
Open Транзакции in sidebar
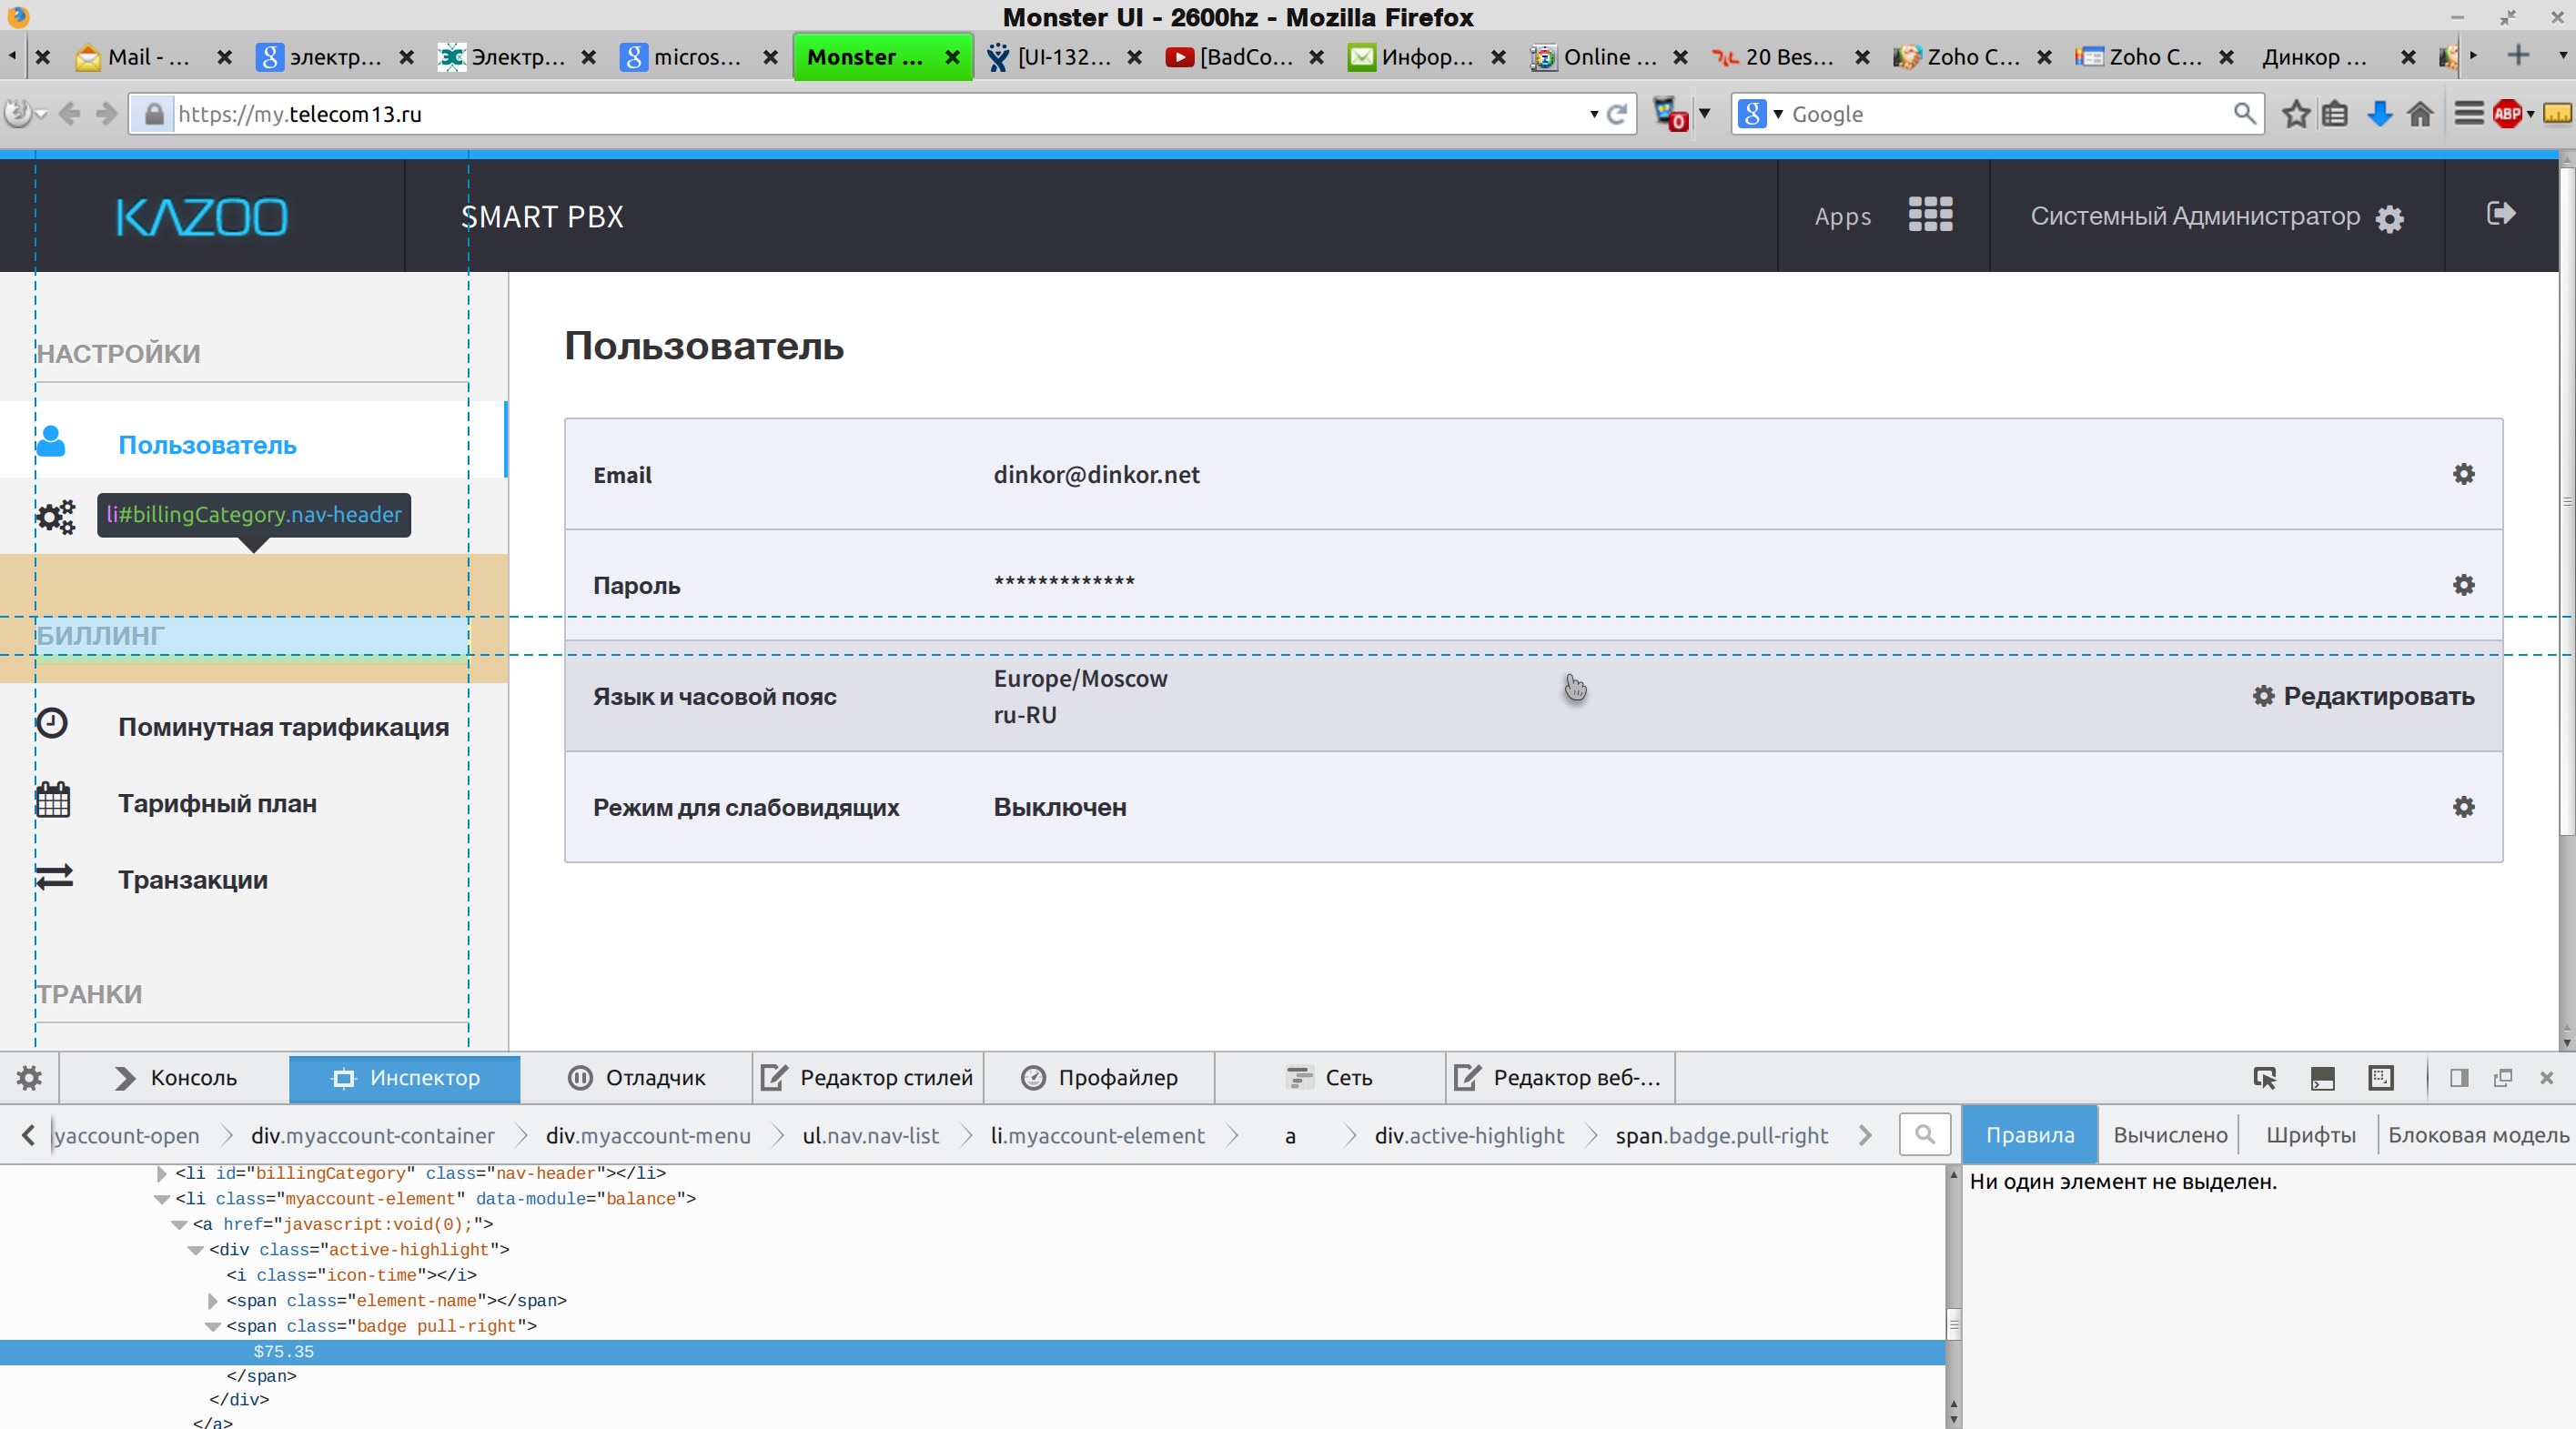pyautogui.click(x=193, y=880)
